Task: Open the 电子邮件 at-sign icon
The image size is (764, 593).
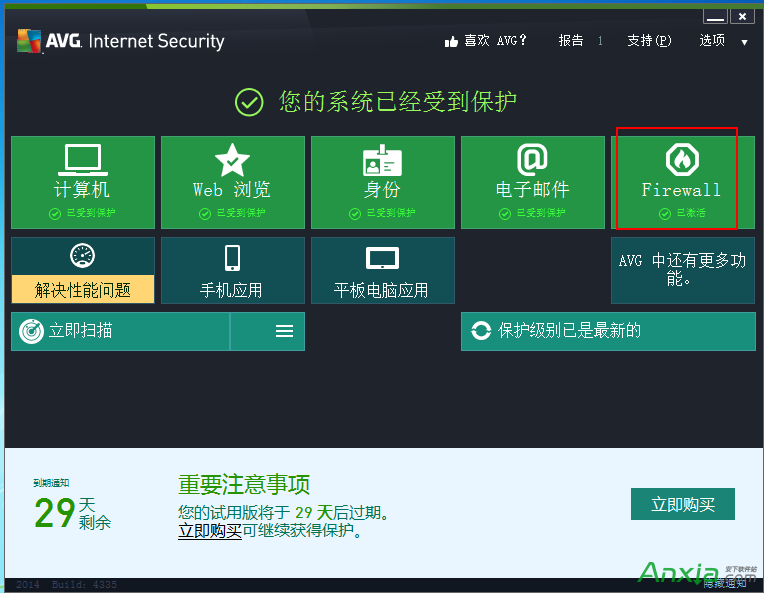Action: click(532, 160)
